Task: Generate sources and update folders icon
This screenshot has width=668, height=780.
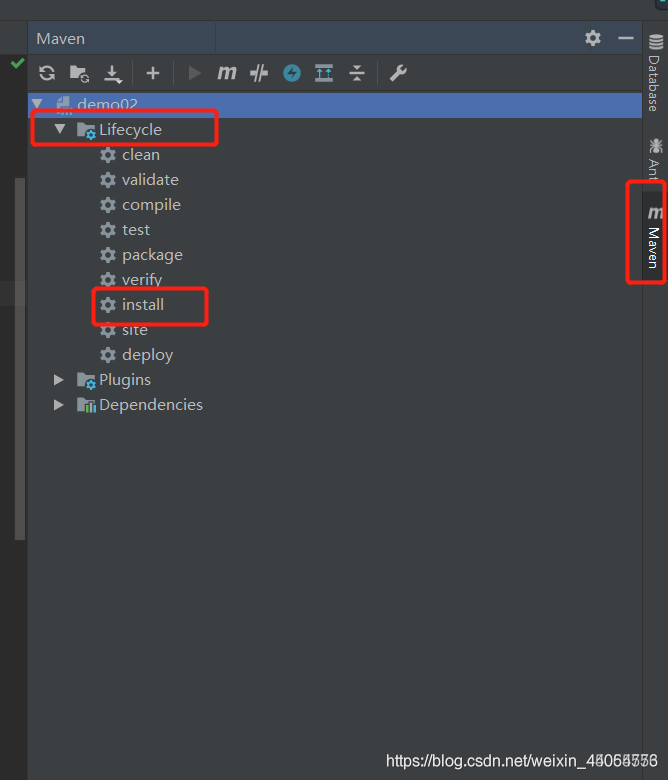Action: click(79, 74)
